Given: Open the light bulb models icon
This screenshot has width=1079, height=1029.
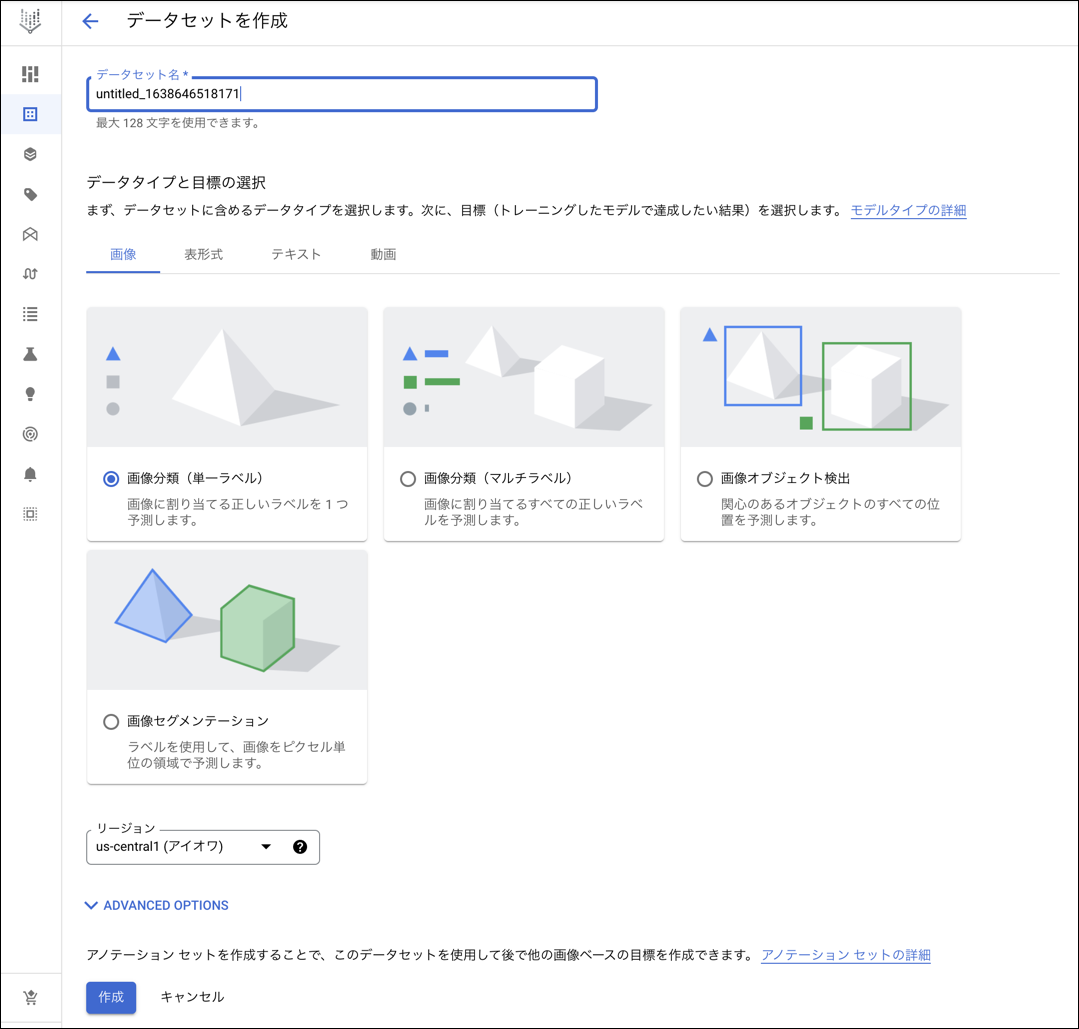Looking at the screenshot, I should [30, 394].
